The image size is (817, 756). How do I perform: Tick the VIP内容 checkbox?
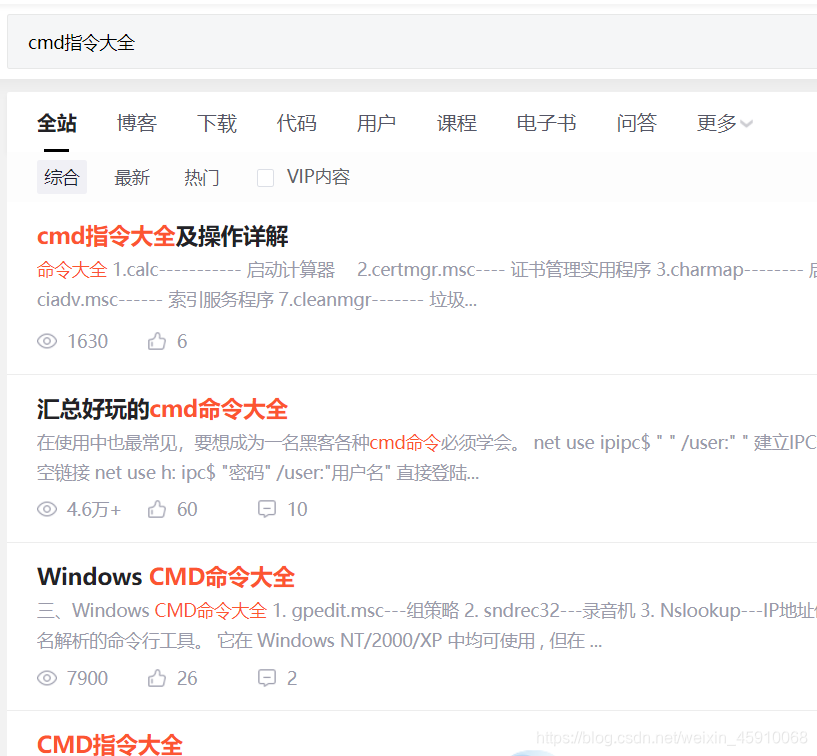[265, 178]
